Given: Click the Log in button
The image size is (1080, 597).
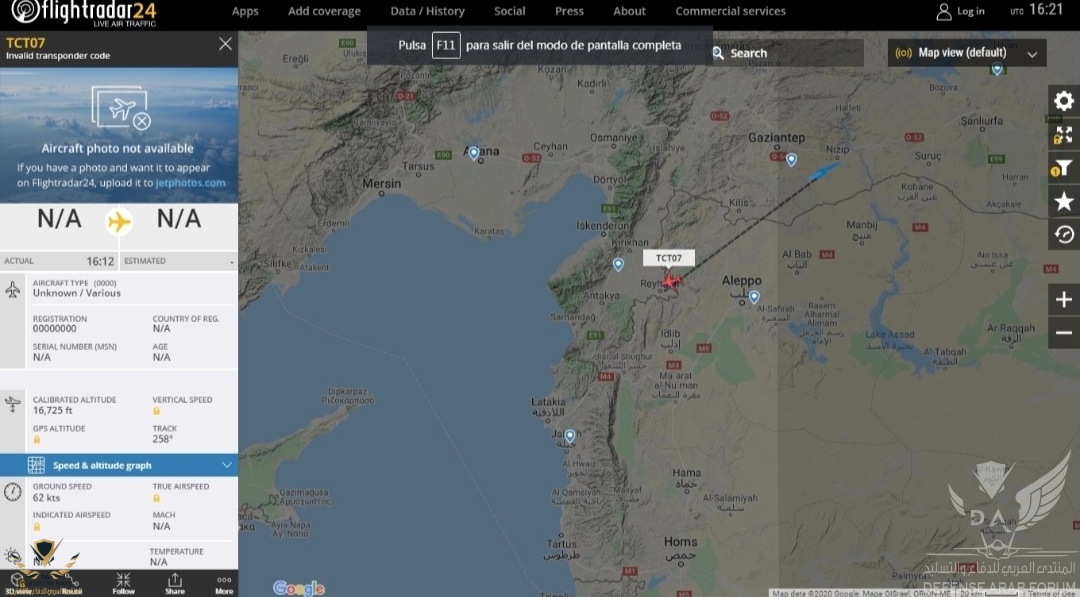Looking at the screenshot, I should 961,12.
